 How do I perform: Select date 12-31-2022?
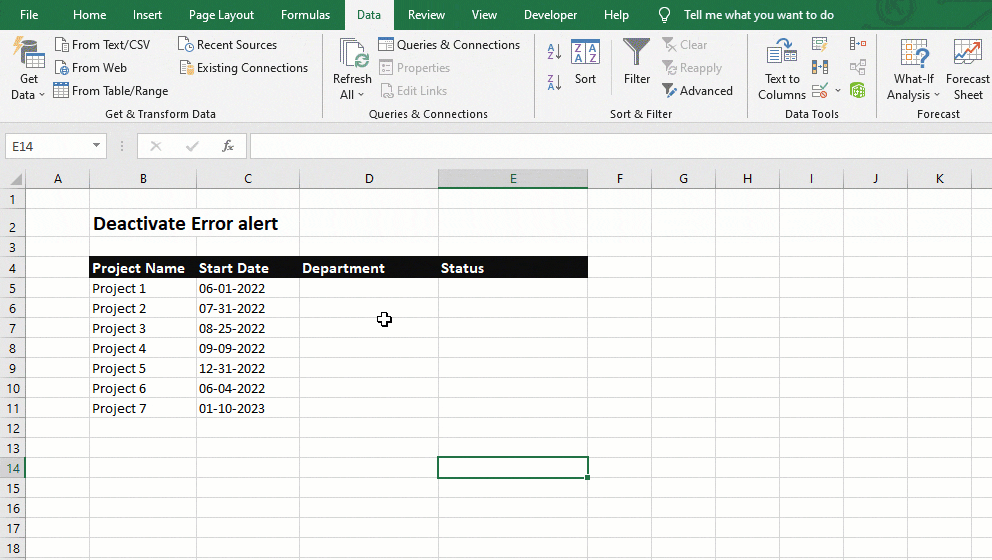click(x=248, y=369)
